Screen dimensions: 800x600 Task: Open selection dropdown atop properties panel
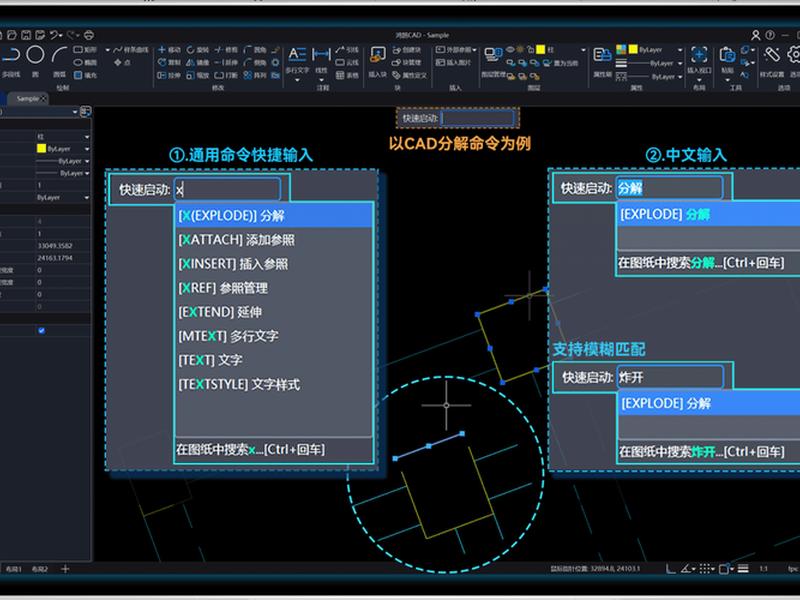pyautogui.click(x=75, y=112)
